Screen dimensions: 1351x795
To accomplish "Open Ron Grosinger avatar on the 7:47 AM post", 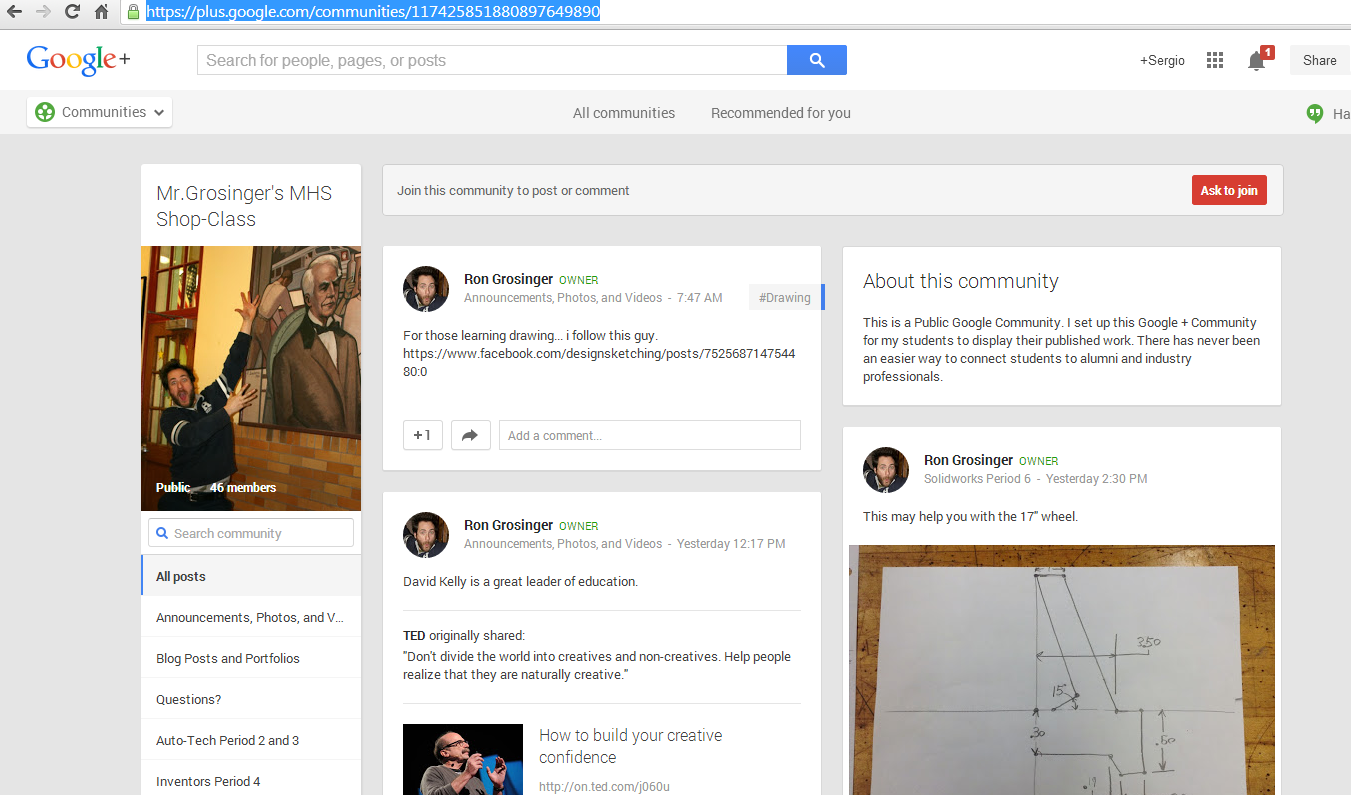I will click(426, 289).
